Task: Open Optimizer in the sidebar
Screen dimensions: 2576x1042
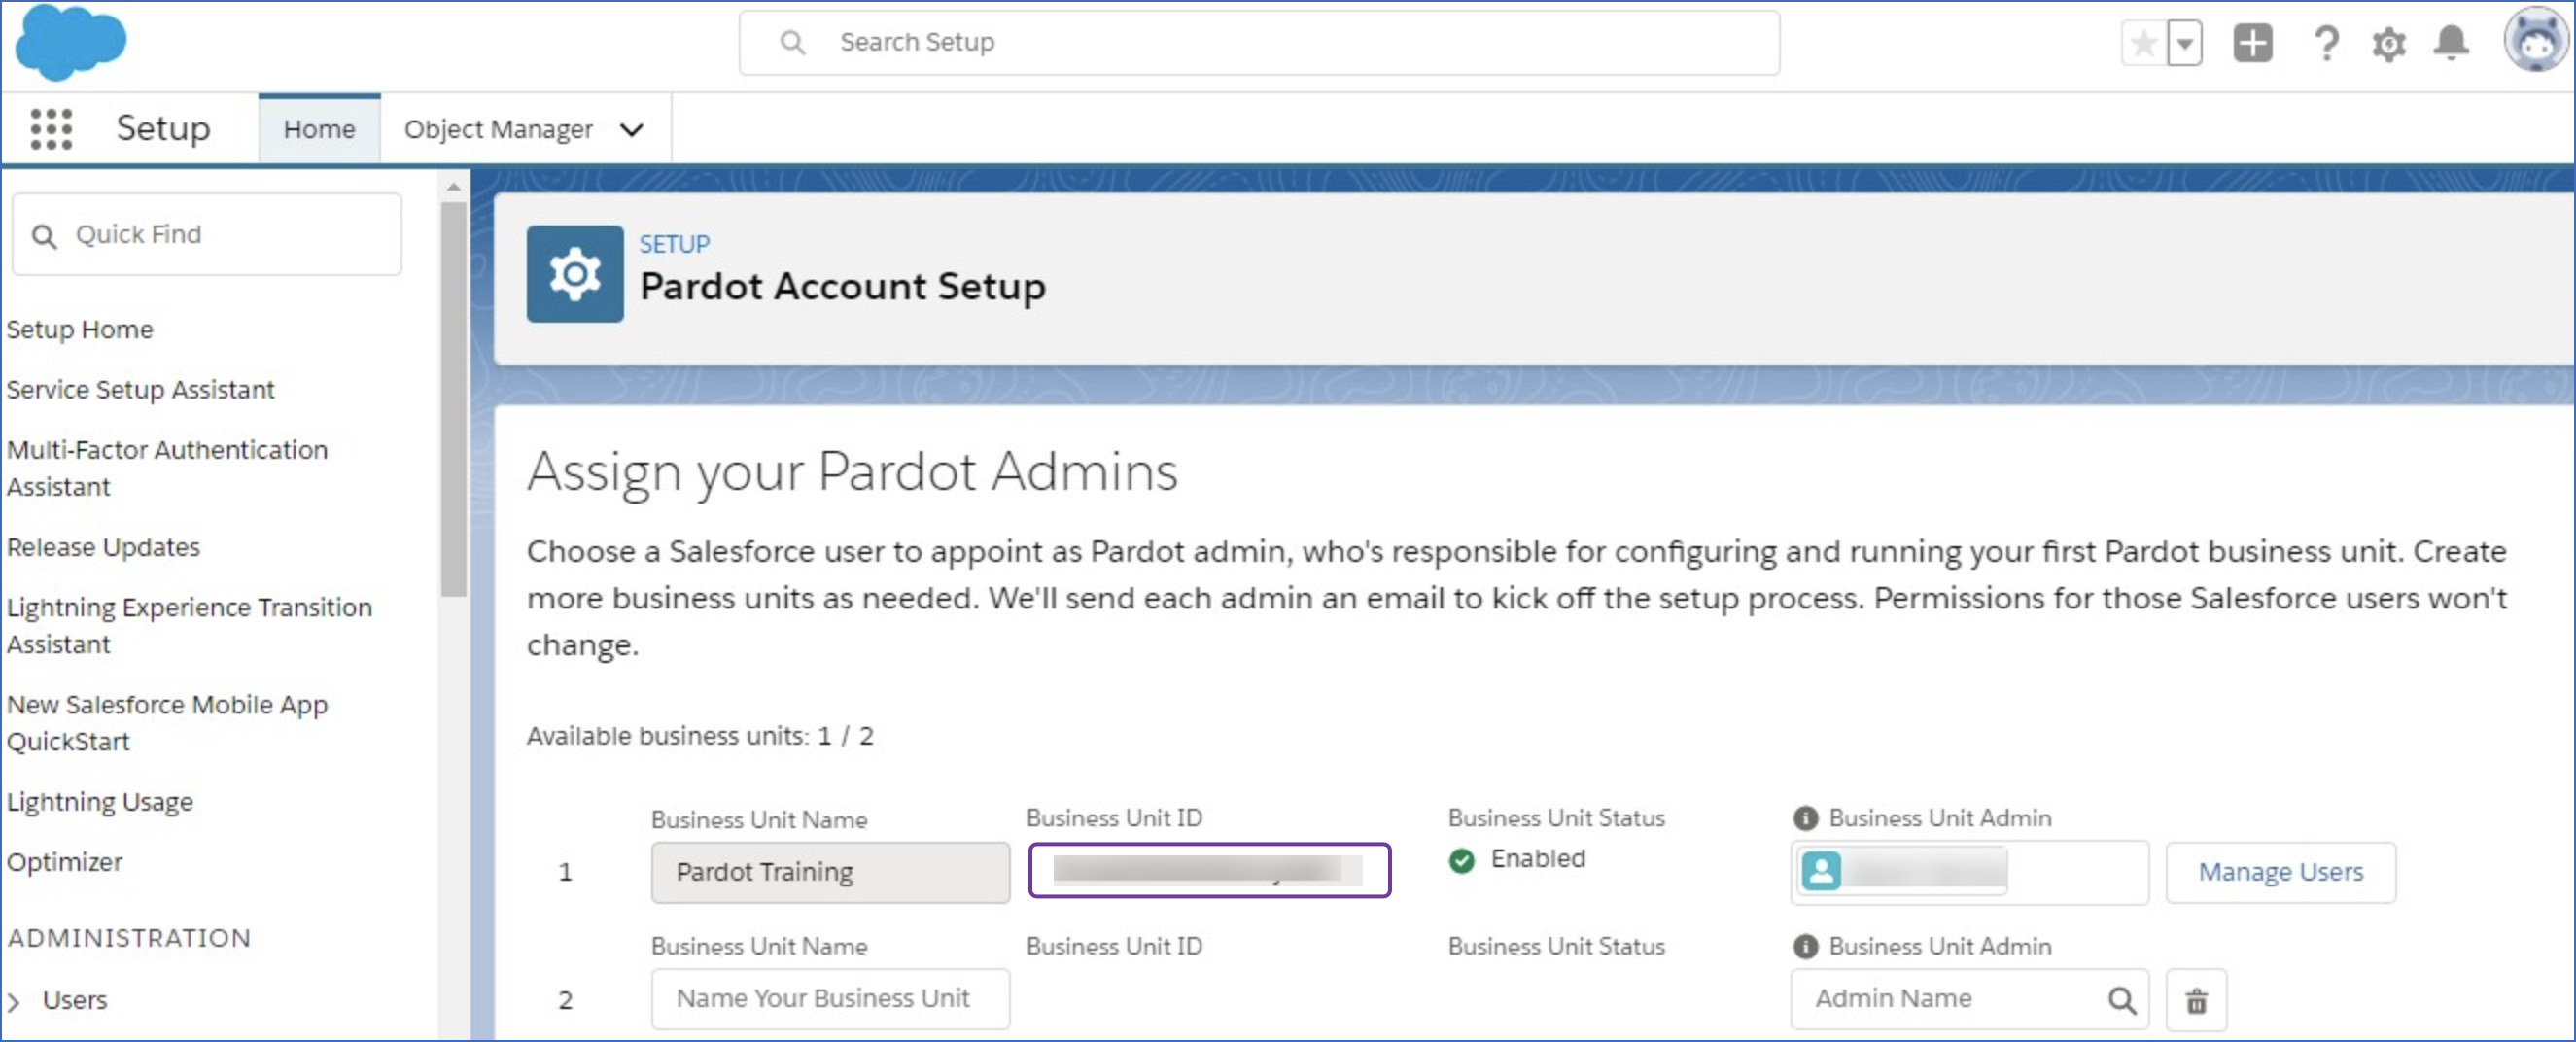Action: pos(65,862)
